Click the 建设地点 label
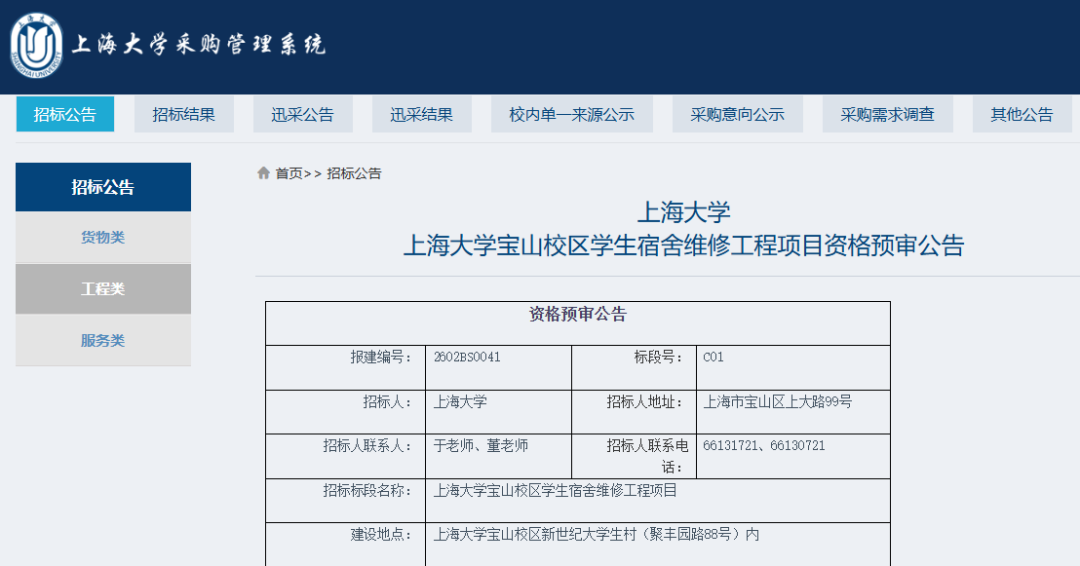This screenshot has width=1080, height=566. point(381,534)
